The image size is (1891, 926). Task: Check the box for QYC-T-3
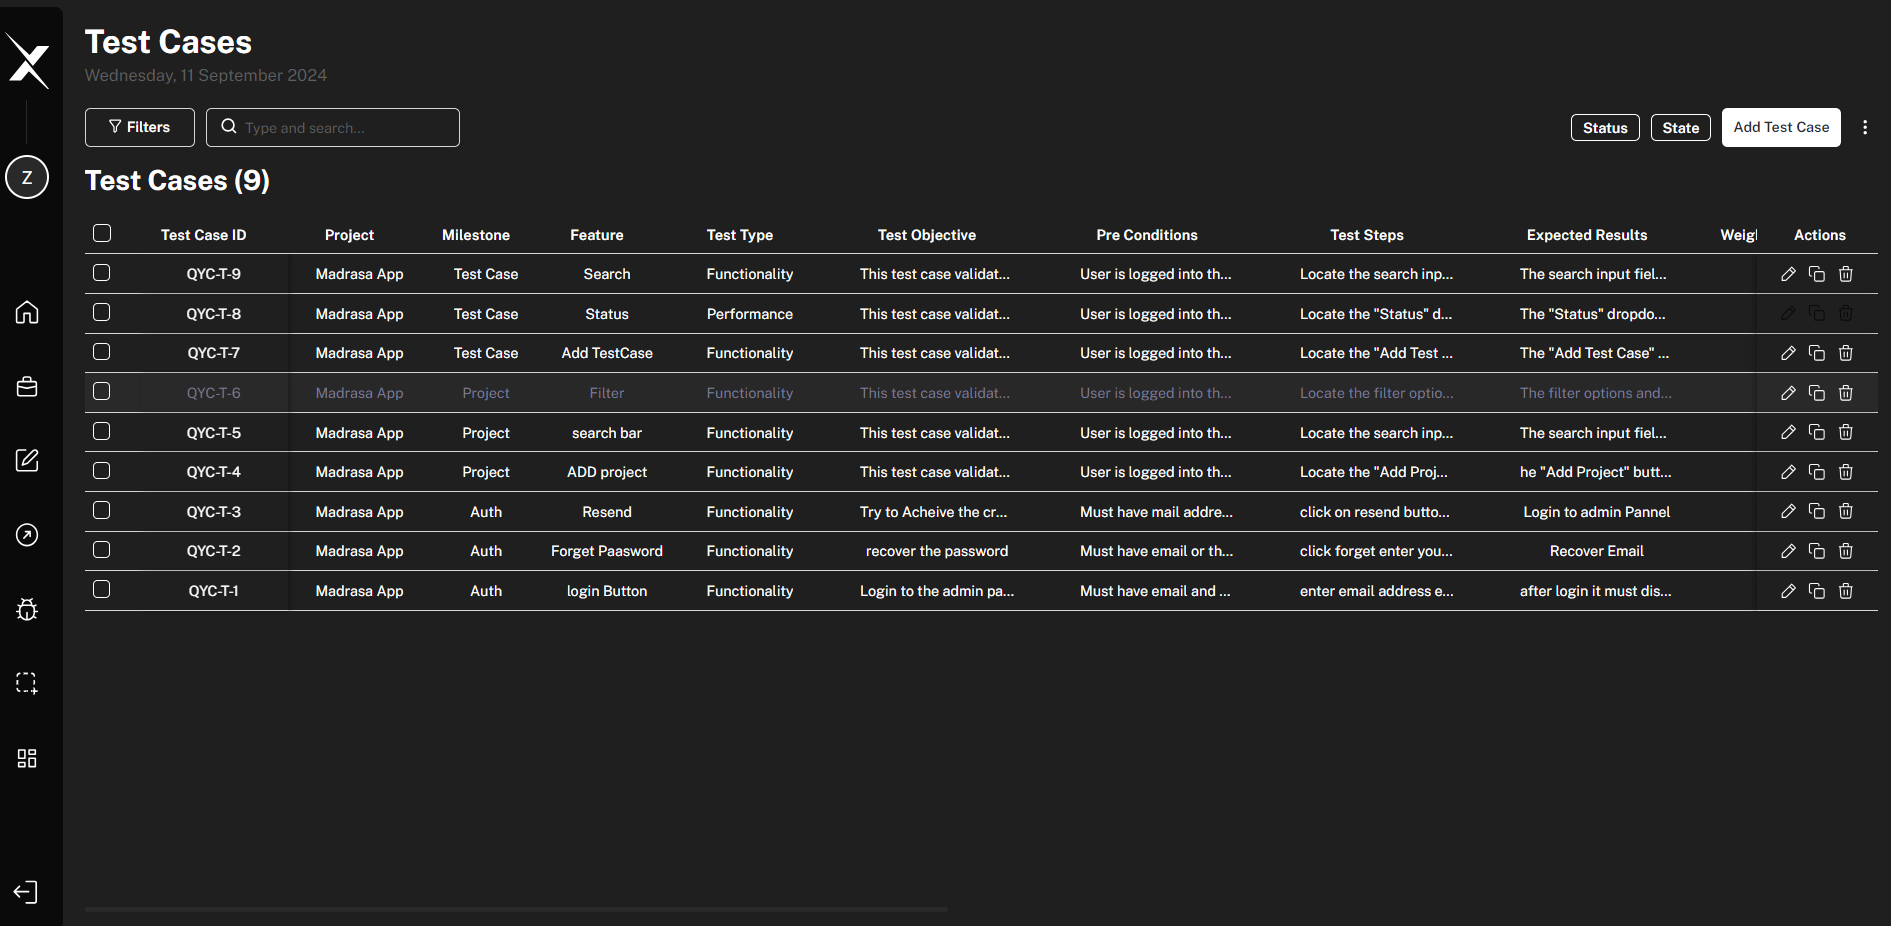[x=102, y=510]
